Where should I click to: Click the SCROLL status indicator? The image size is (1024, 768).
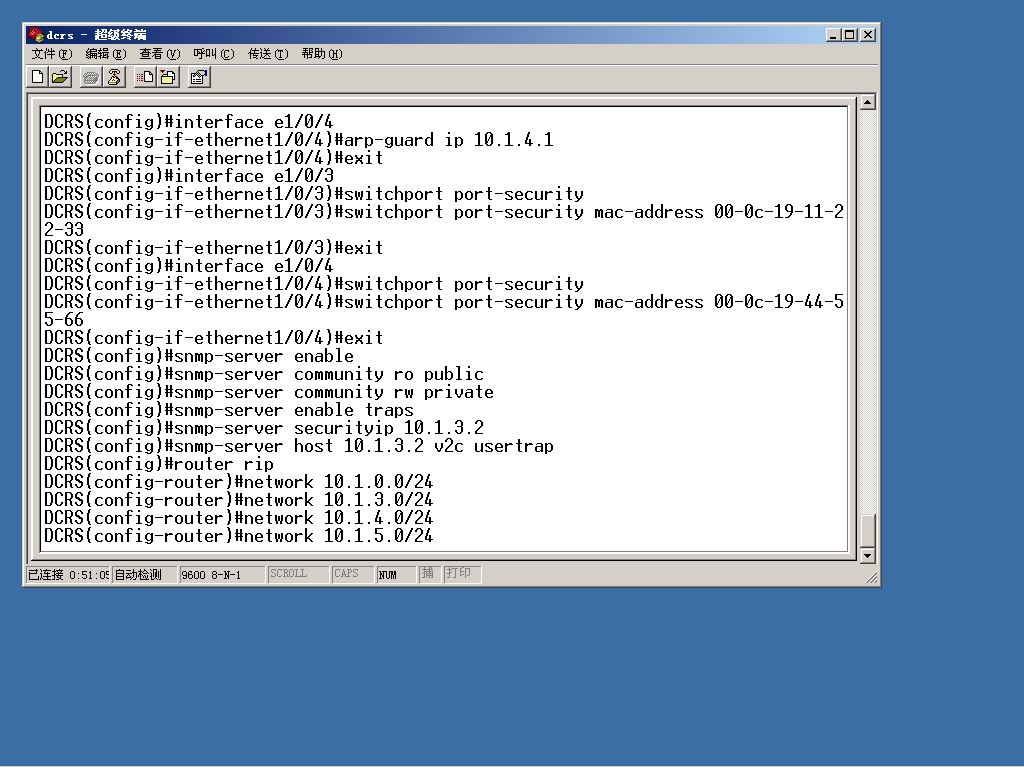[x=298, y=574]
